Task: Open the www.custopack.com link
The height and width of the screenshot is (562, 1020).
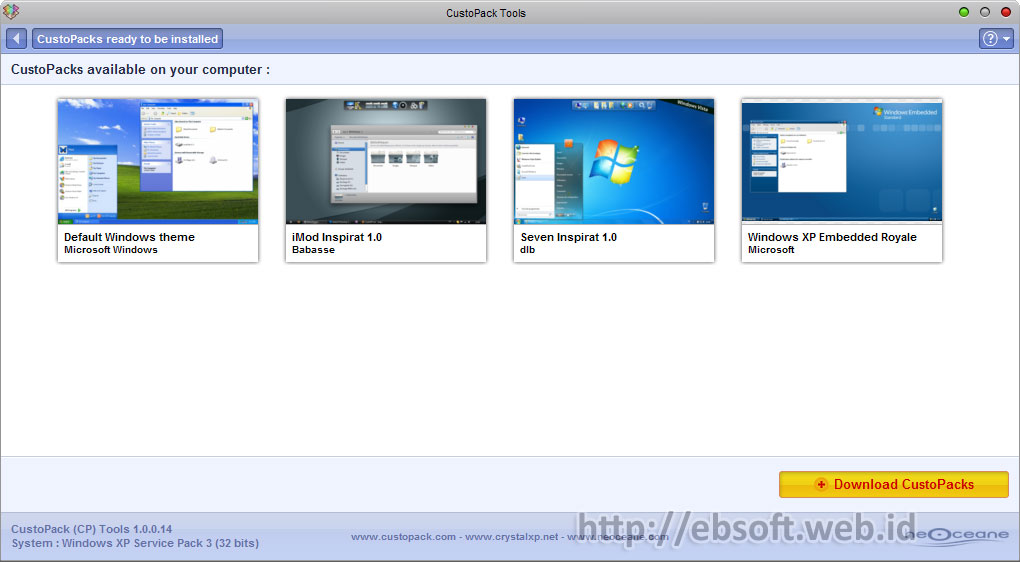Action: [x=403, y=537]
